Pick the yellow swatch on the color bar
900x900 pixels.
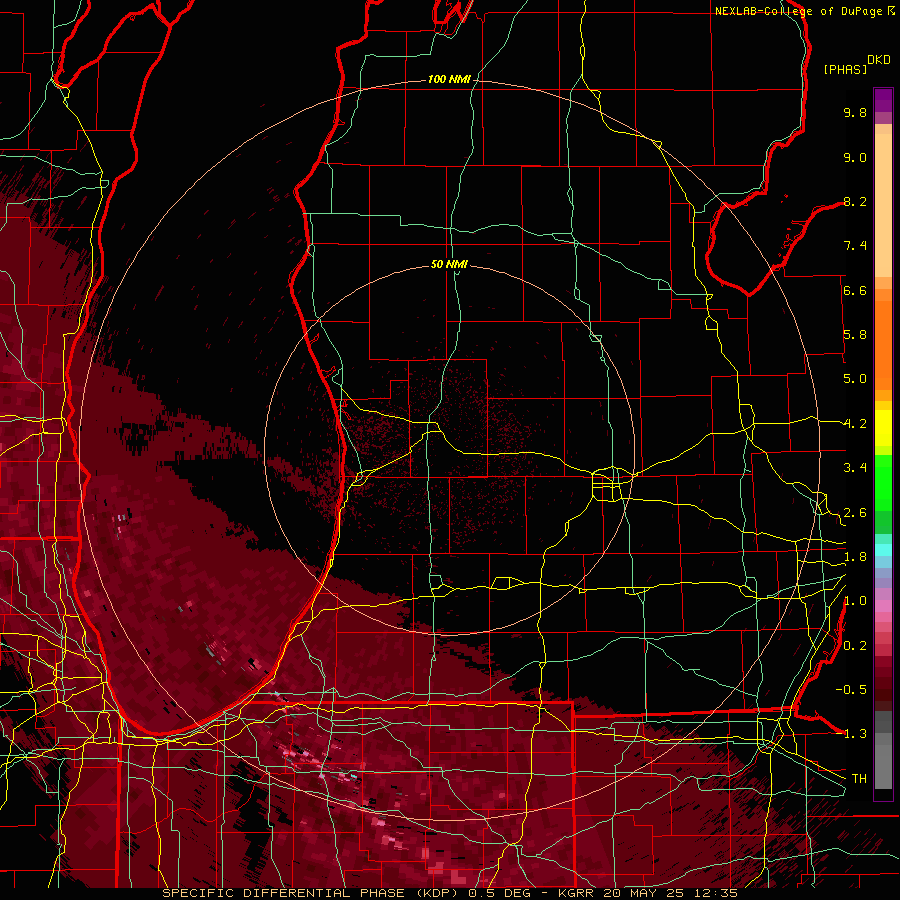(883, 428)
